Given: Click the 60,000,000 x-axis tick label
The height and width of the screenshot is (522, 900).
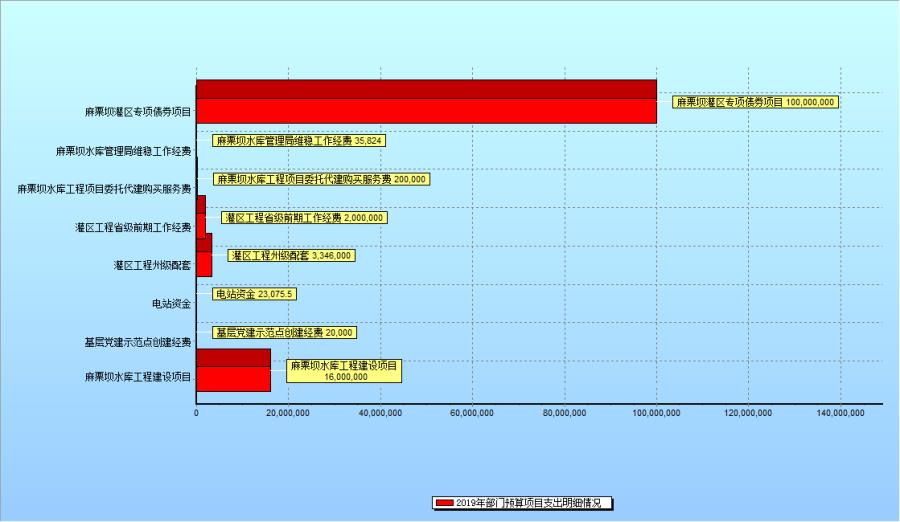Looking at the screenshot, I should pos(472,411).
